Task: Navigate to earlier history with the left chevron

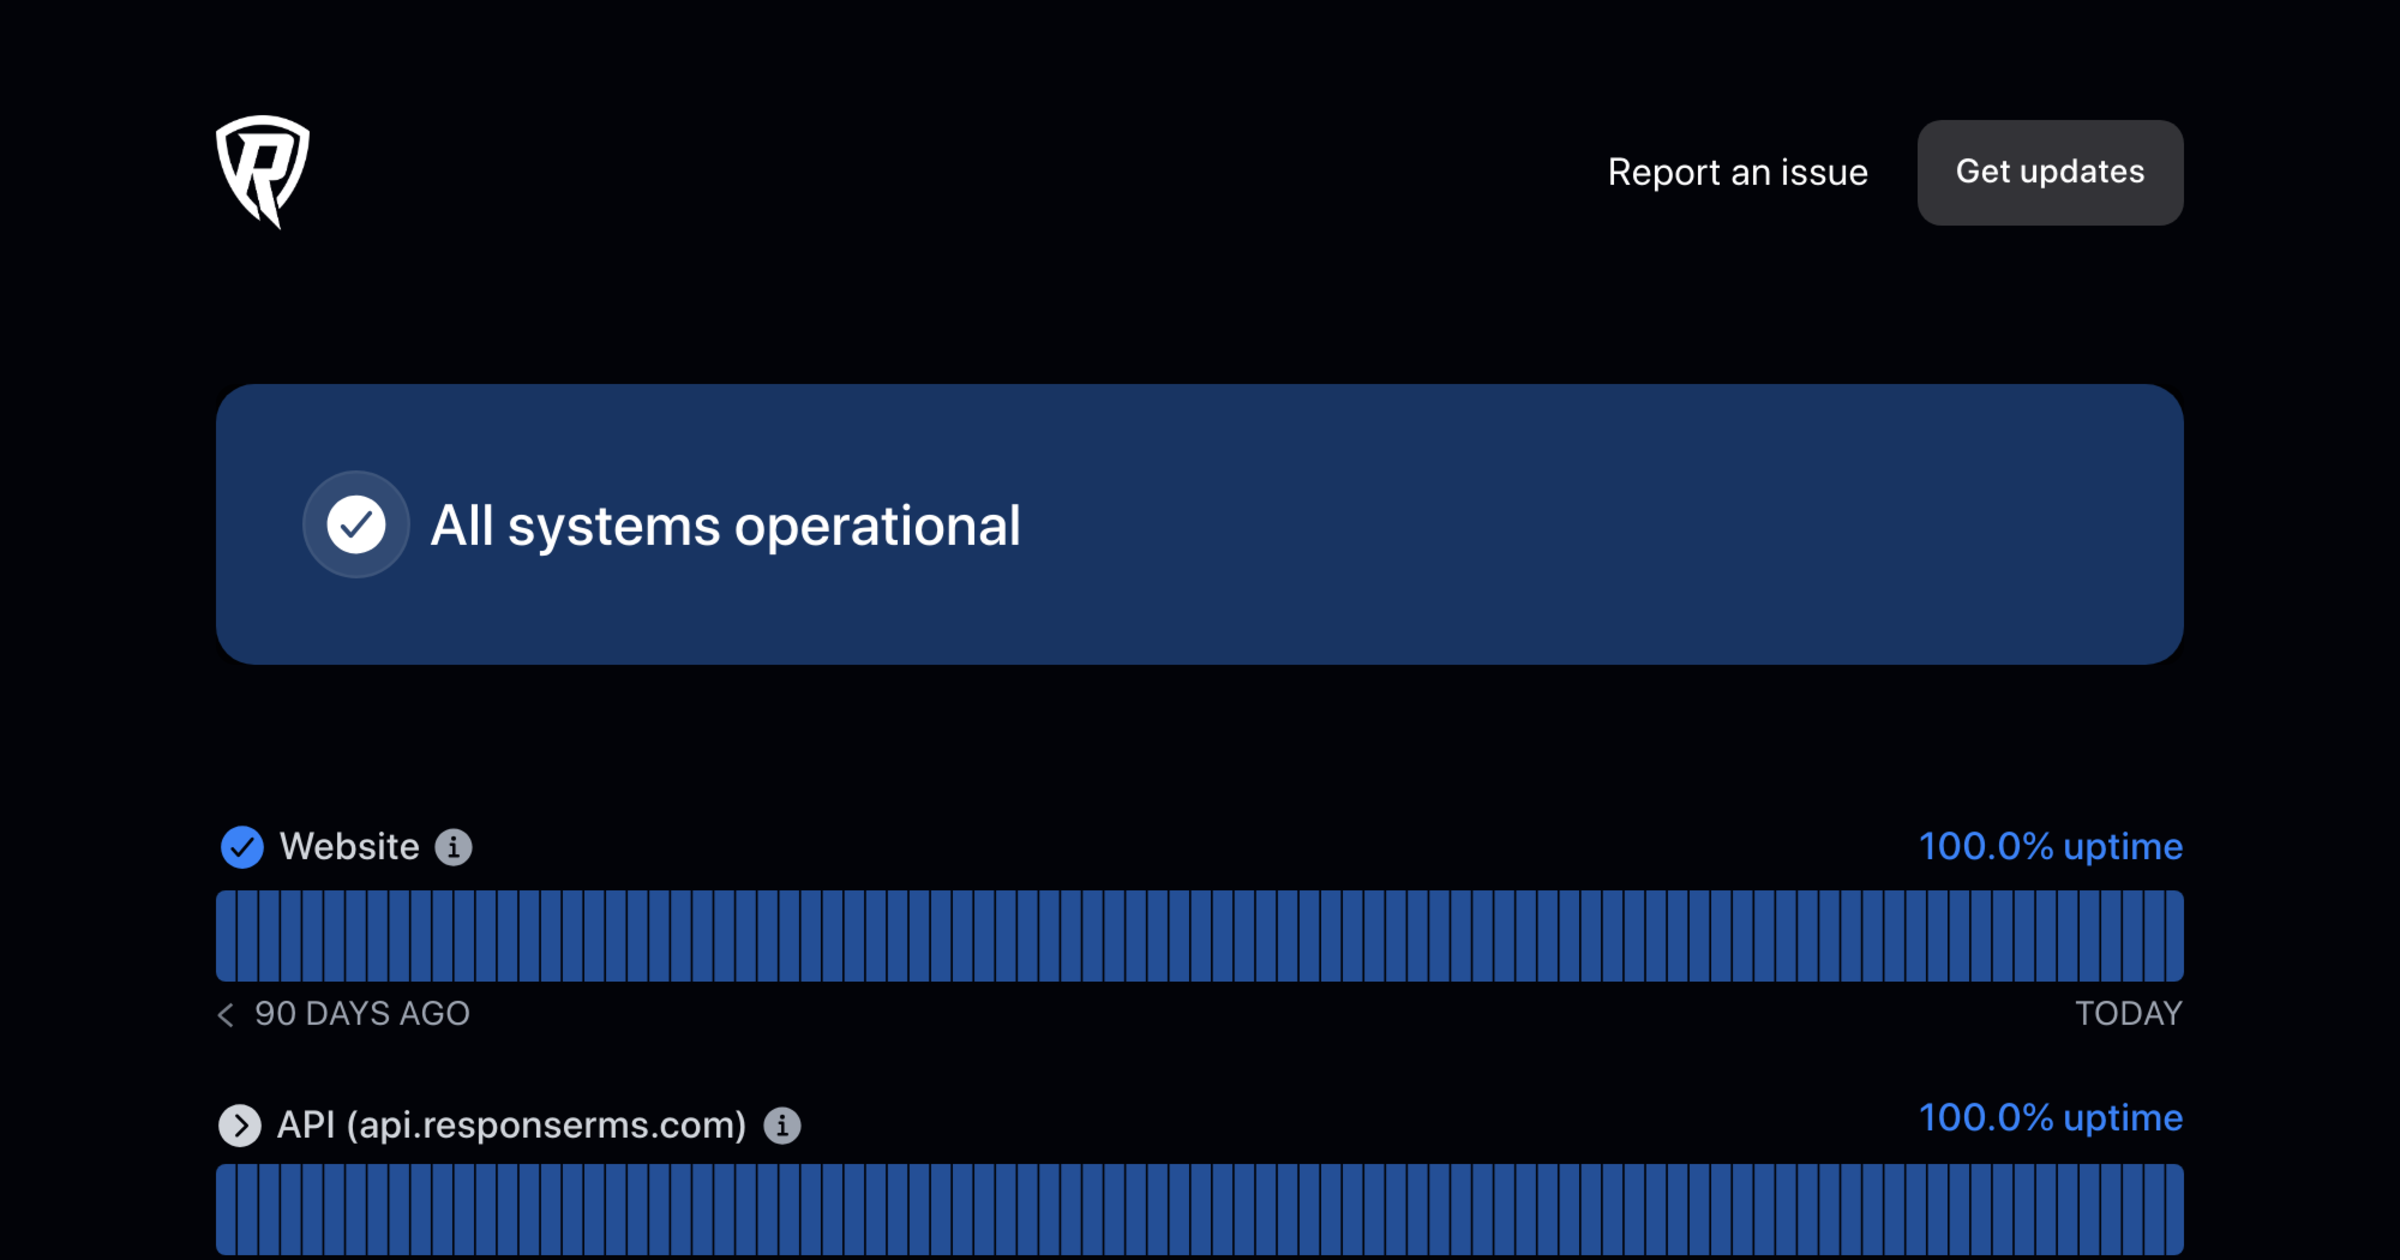Action: click(x=224, y=1014)
